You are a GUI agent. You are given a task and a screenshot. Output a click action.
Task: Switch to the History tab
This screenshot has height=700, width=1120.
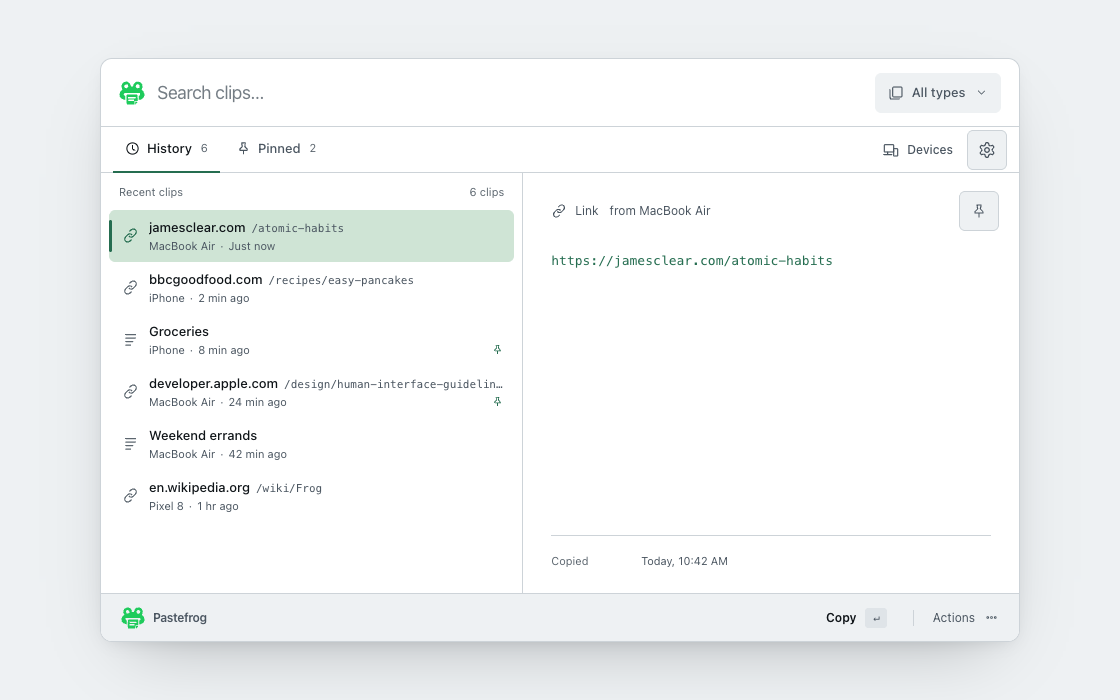(166, 149)
